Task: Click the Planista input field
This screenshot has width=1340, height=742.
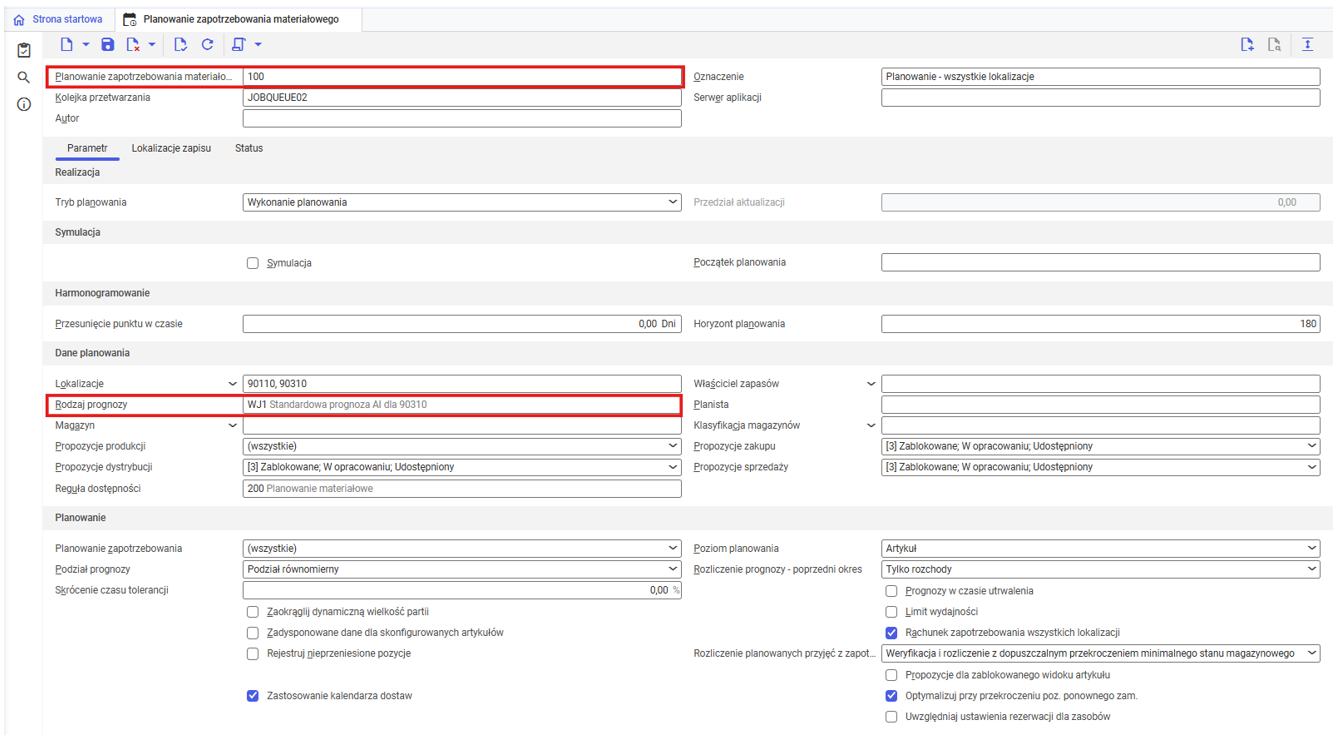Action: [1100, 405]
